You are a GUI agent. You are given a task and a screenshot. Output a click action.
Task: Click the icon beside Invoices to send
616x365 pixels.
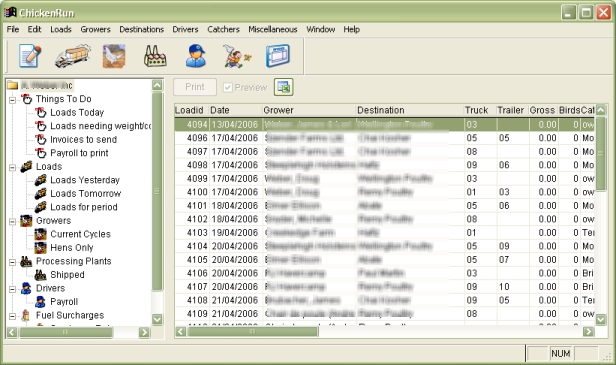[x=40, y=139]
